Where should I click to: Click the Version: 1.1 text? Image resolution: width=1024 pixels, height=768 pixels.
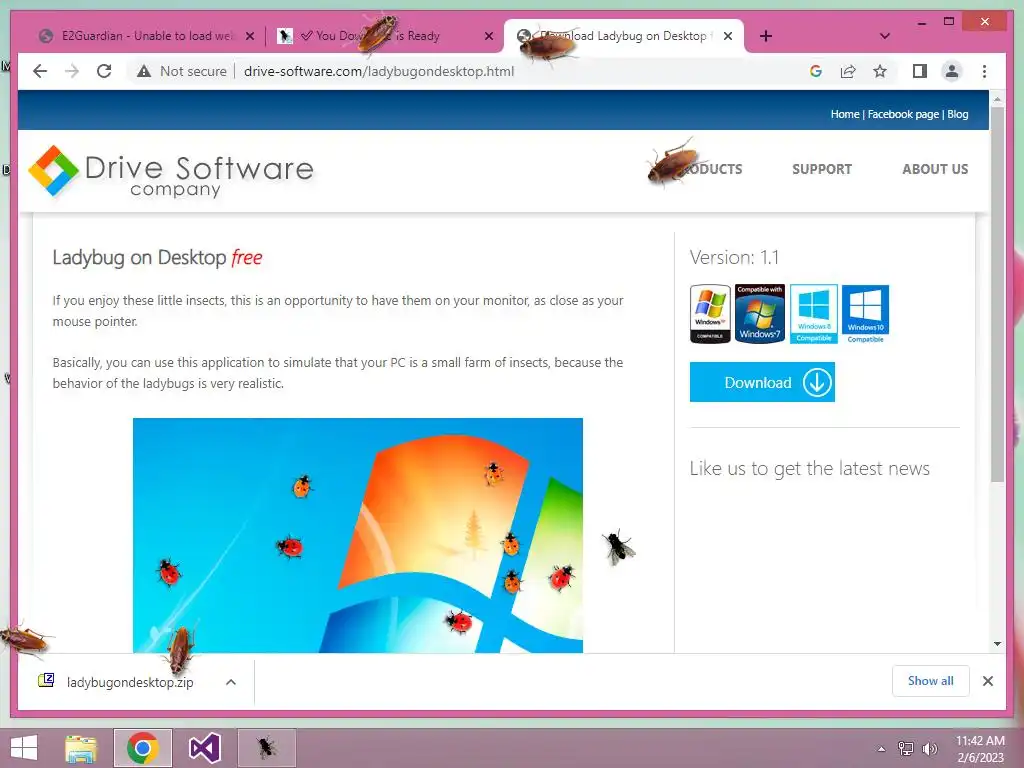pyautogui.click(x=734, y=257)
